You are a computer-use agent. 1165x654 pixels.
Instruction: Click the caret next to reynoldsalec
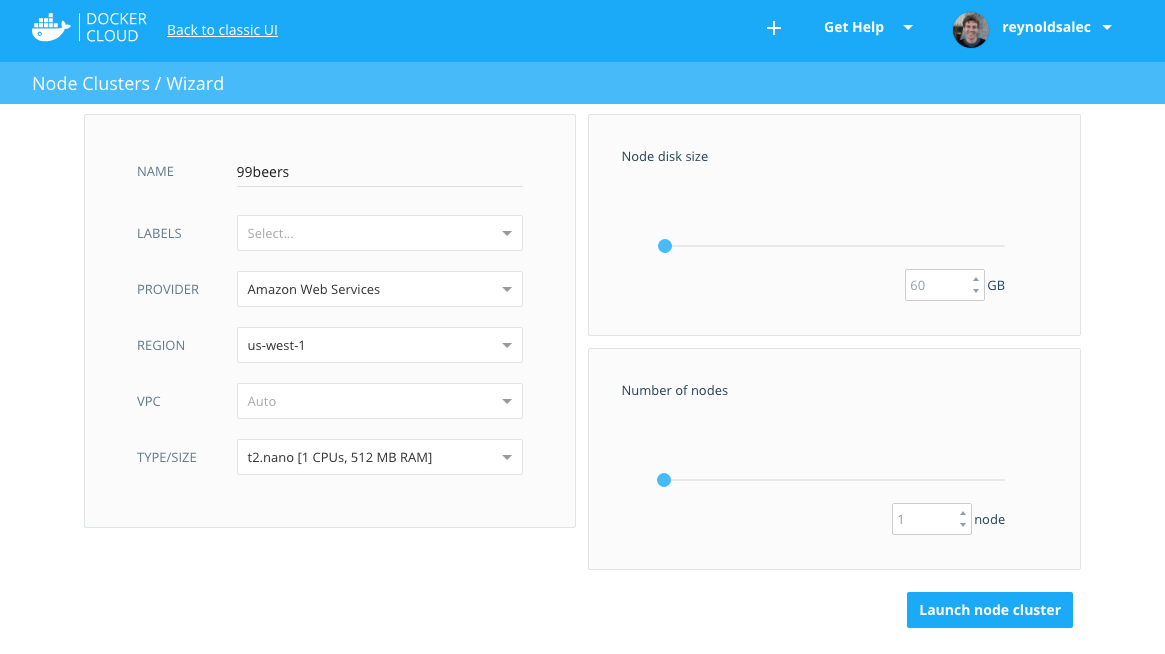(x=1107, y=27)
